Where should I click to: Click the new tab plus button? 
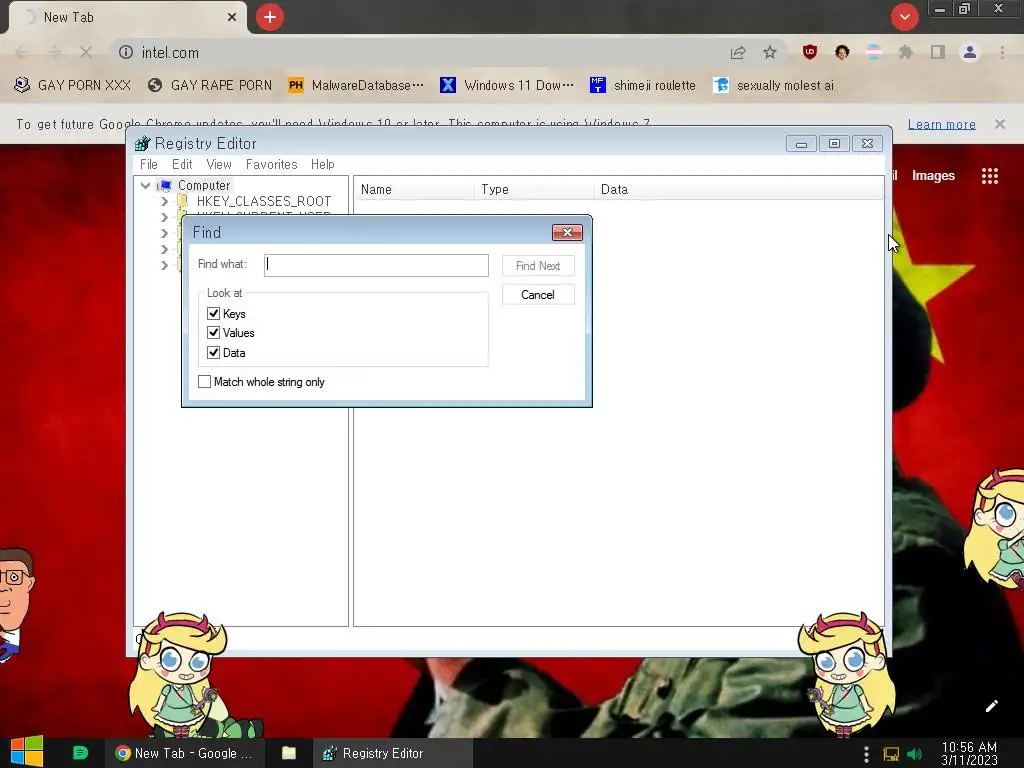pyautogui.click(x=270, y=17)
